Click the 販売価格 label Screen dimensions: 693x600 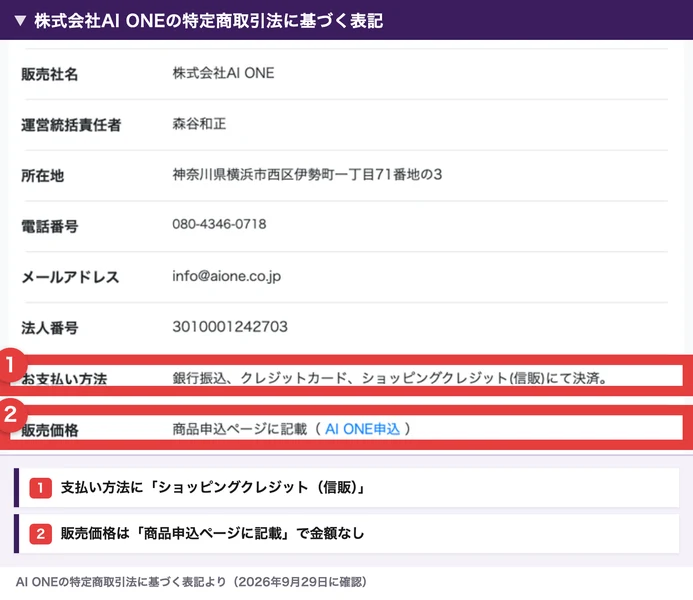click(x=50, y=430)
